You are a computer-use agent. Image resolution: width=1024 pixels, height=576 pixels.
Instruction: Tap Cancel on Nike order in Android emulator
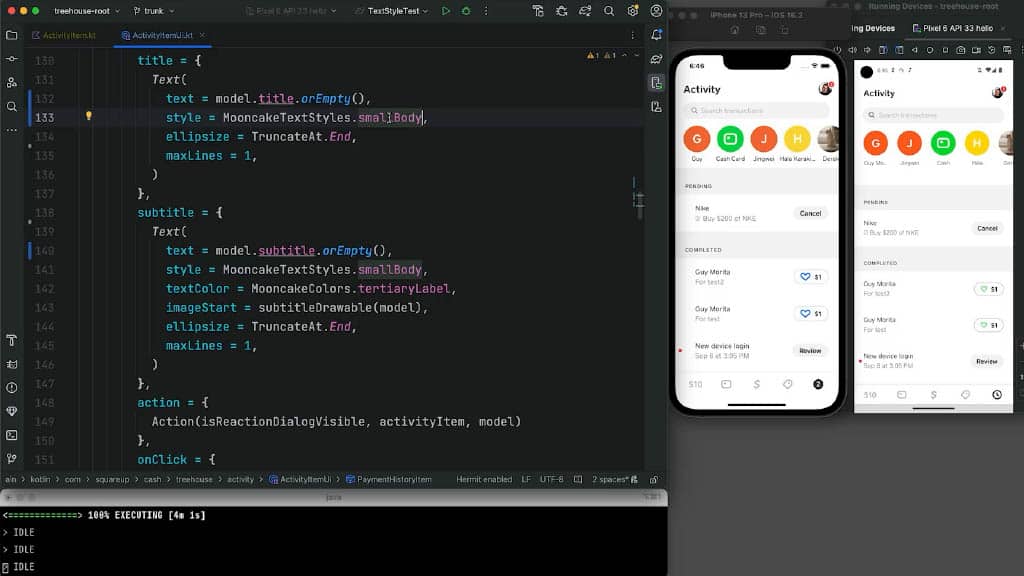(987, 229)
